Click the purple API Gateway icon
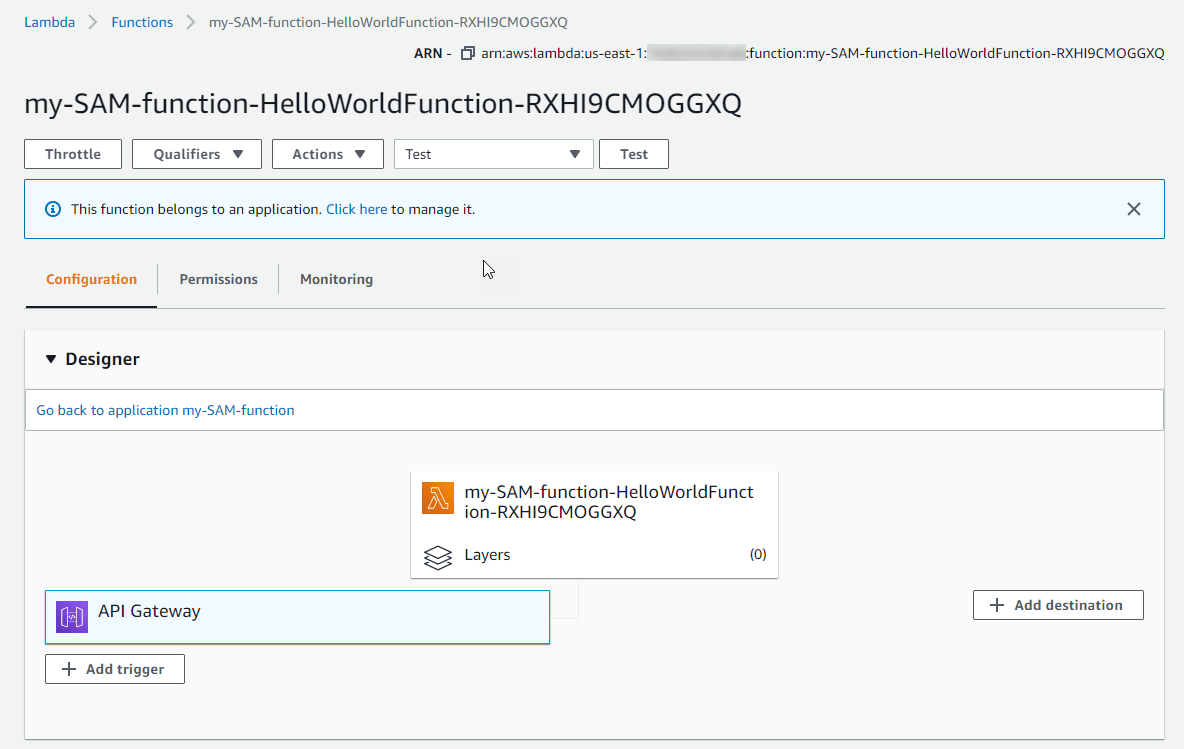Viewport: 1184px width, 749px height. (72, 617)
